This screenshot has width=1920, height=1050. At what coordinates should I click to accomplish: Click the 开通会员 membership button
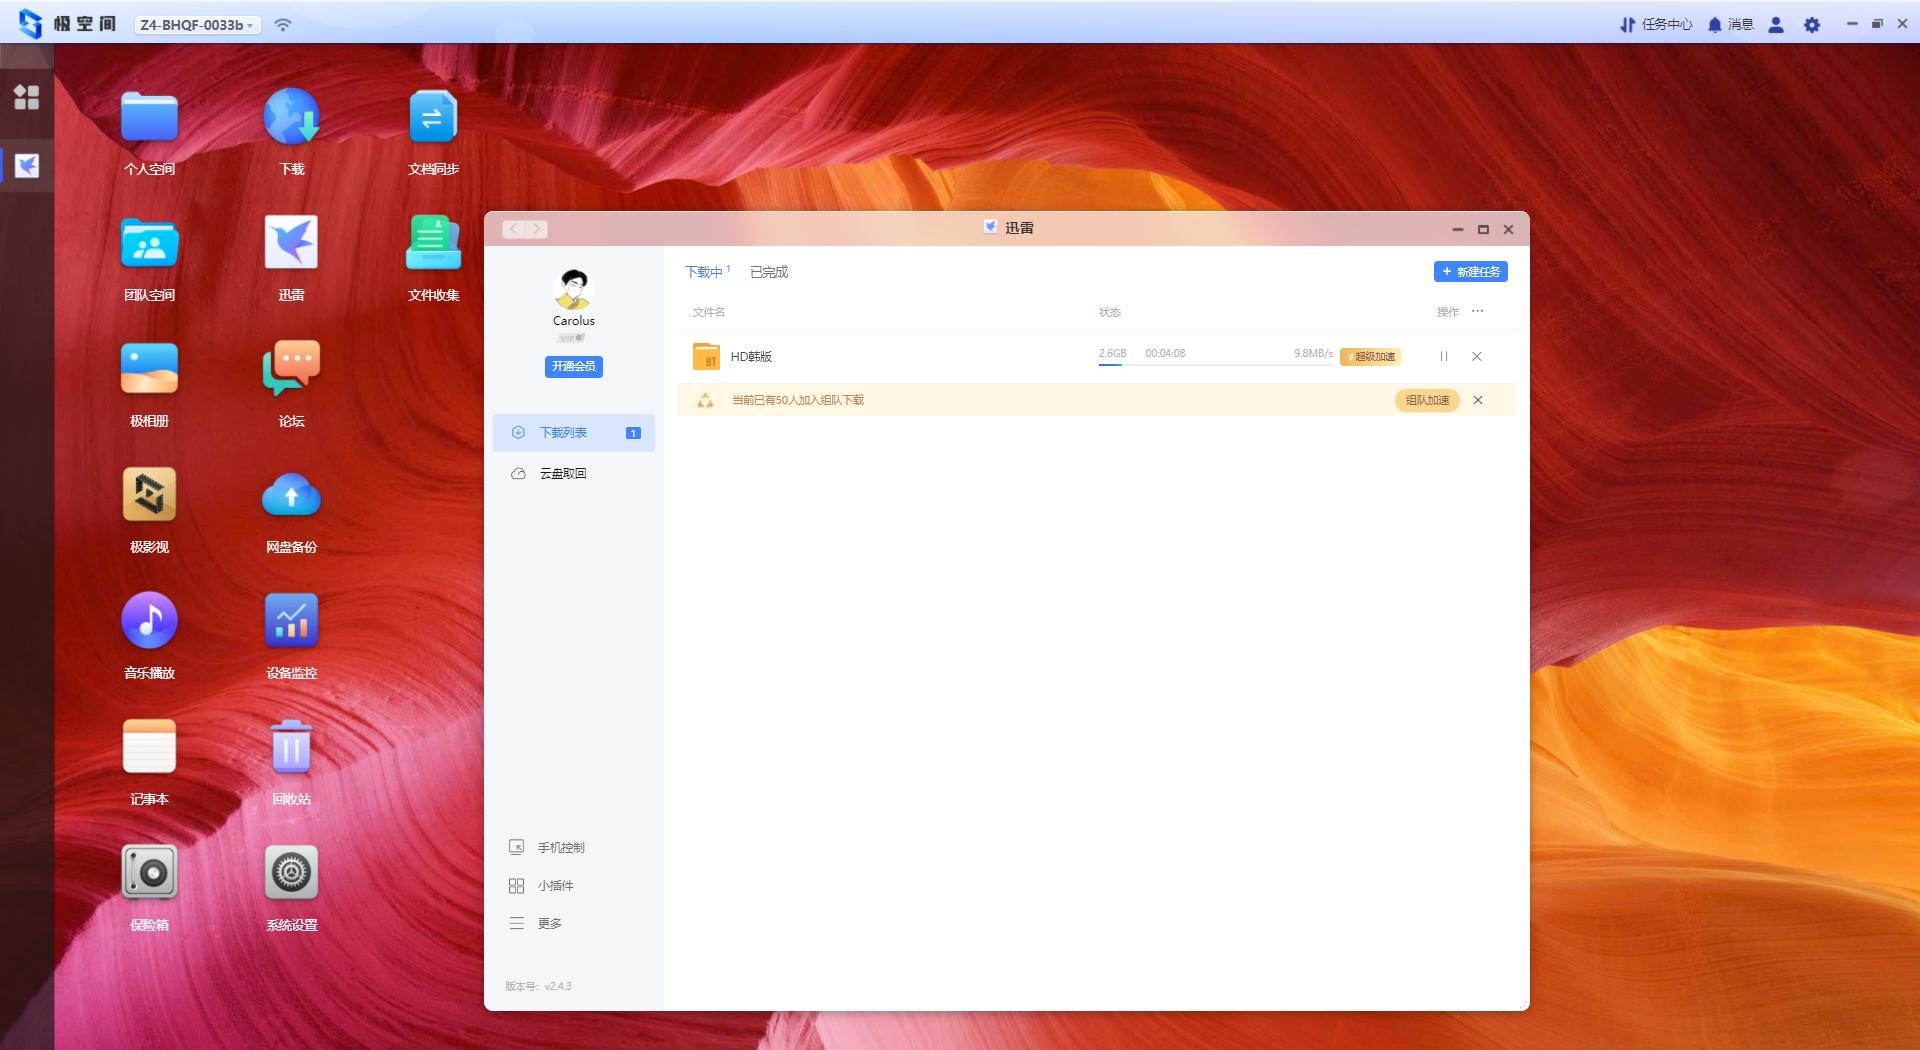click(x=573, y=366)
